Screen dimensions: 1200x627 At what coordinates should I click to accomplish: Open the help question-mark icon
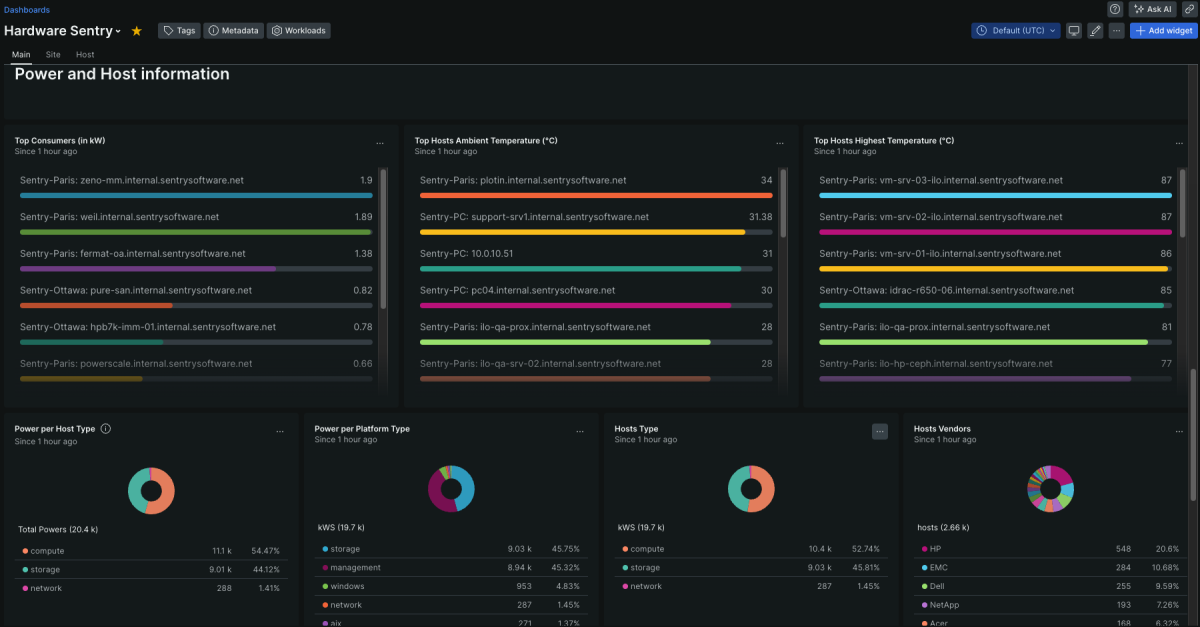pyautogui.click(x=1114, y=9)
